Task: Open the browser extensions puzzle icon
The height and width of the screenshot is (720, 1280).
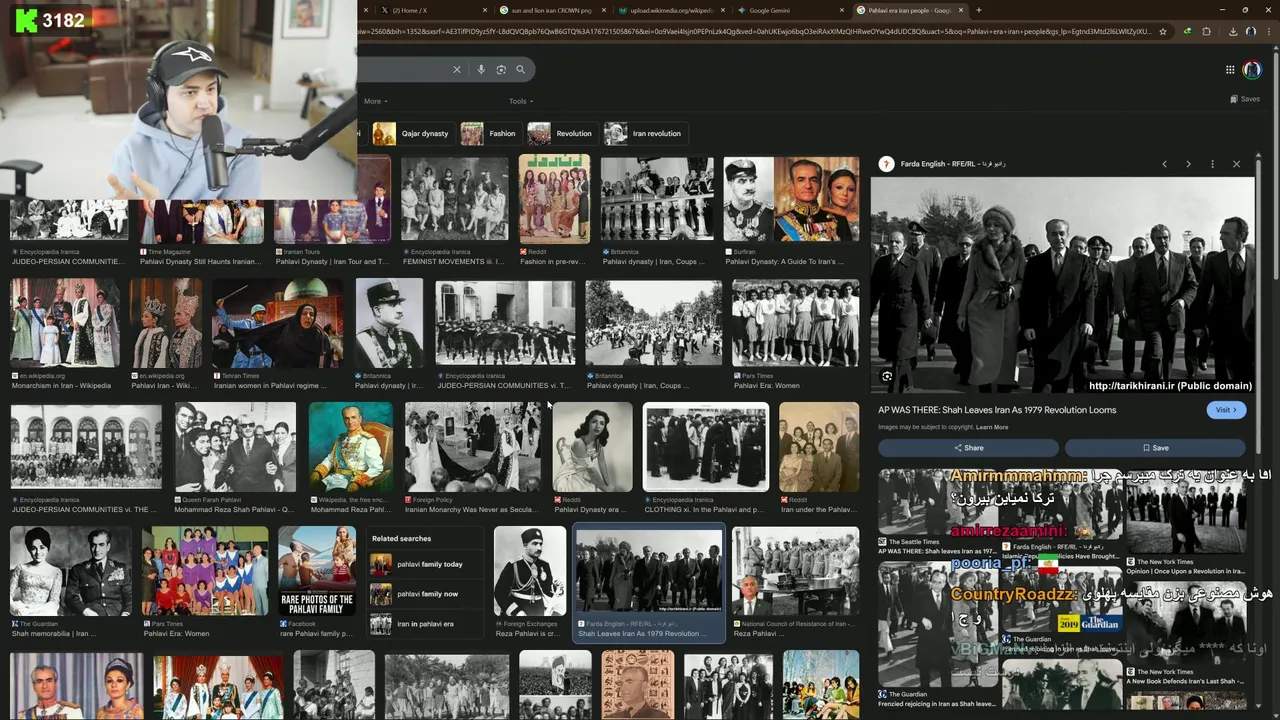Action: point(1206,32)
